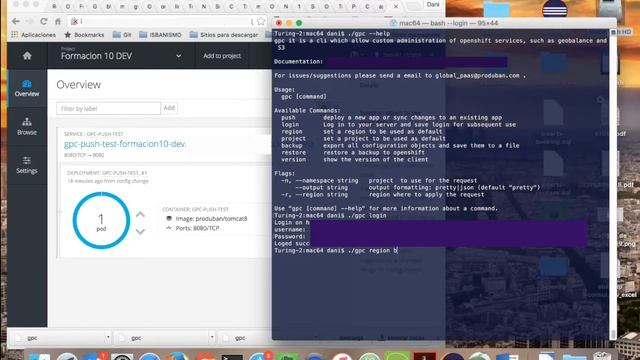Click the 'Available Commands:' line in terminal
The width and height of the screenshot is (640, 360).
[307, 111]
